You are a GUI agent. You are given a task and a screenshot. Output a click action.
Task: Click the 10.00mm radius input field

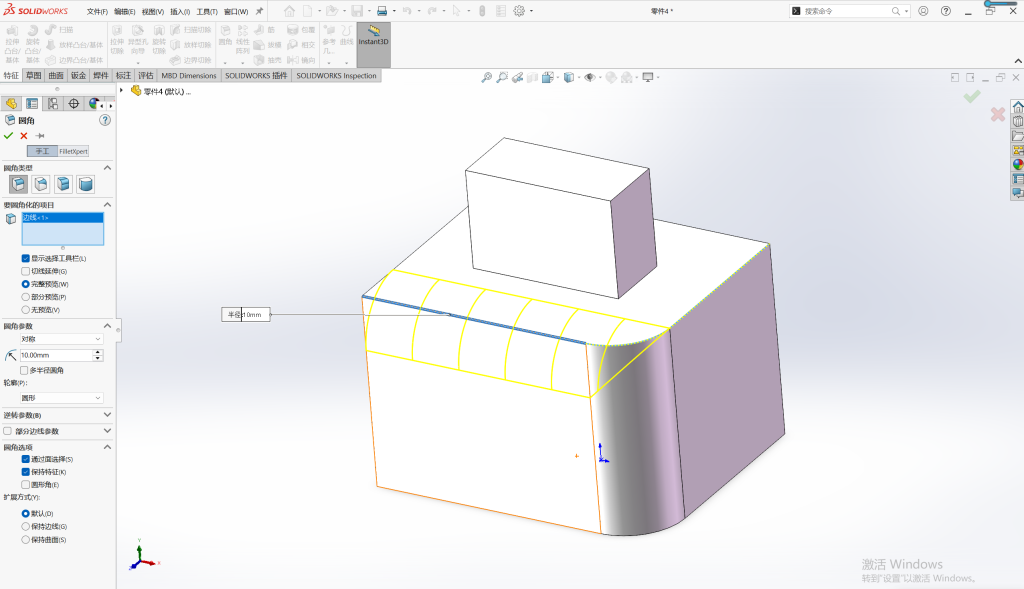(56, 355)
